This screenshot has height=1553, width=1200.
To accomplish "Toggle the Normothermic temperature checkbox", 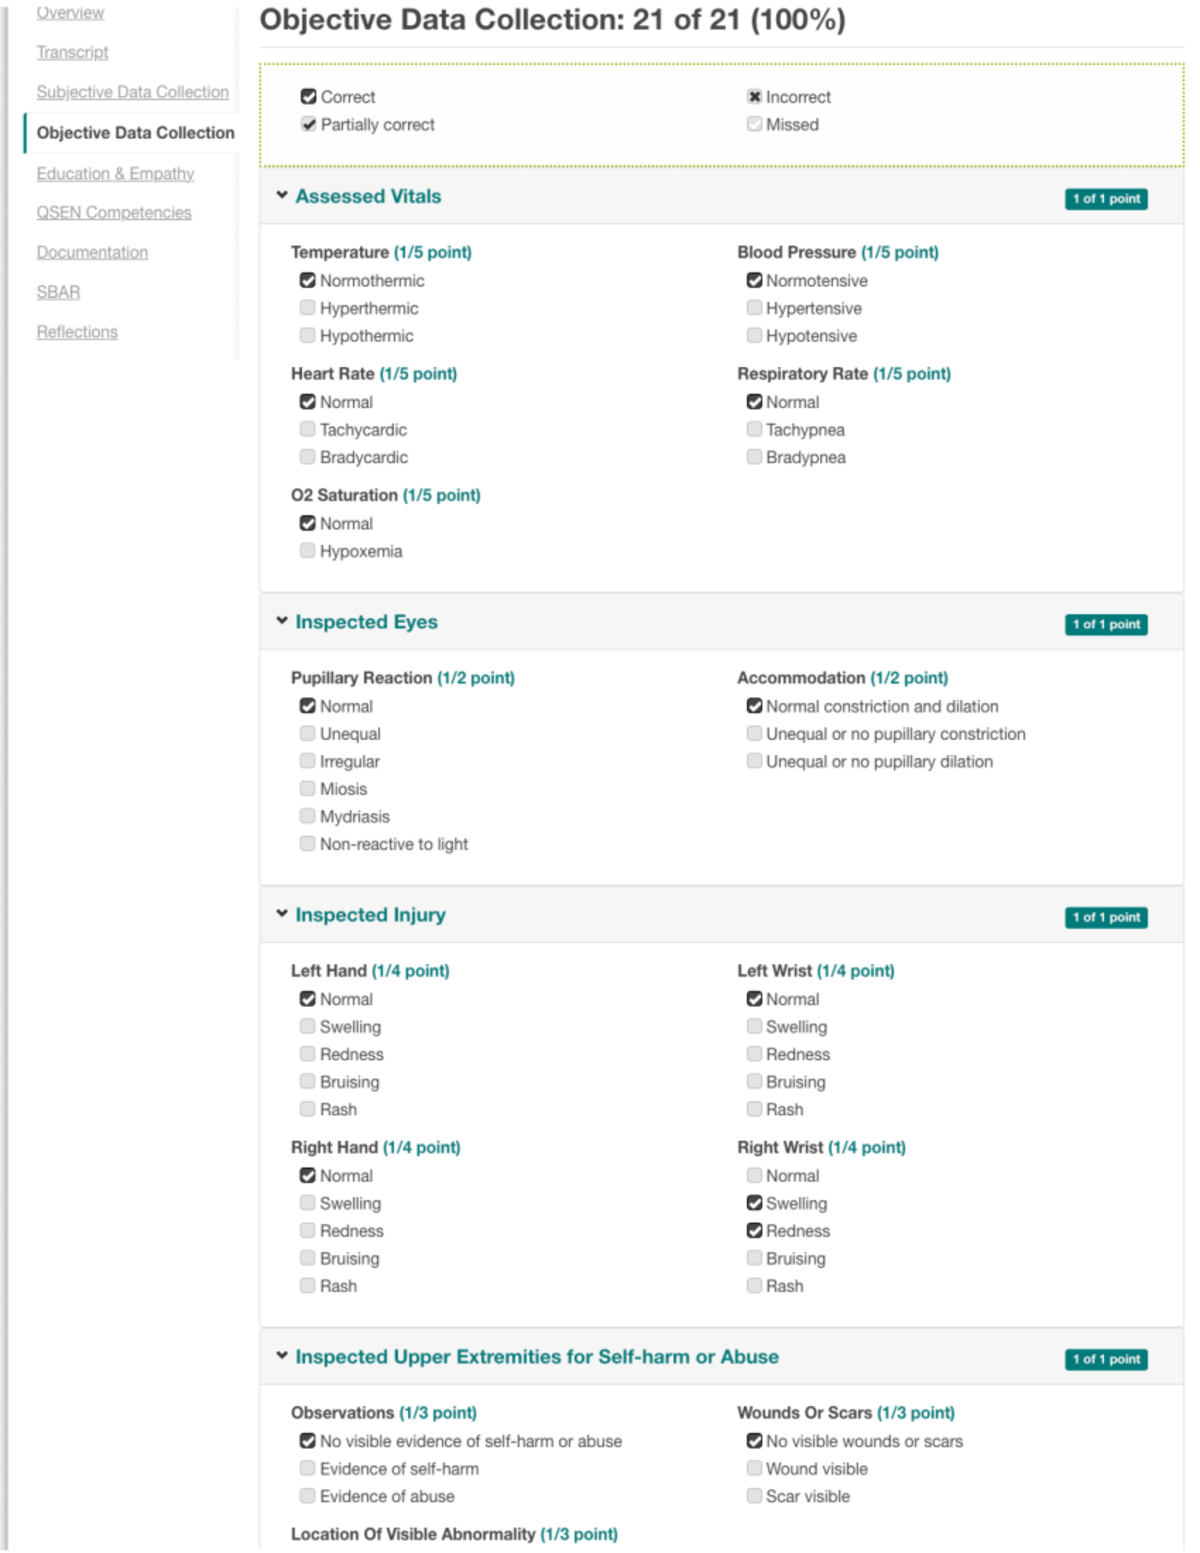I will (308, 281).
